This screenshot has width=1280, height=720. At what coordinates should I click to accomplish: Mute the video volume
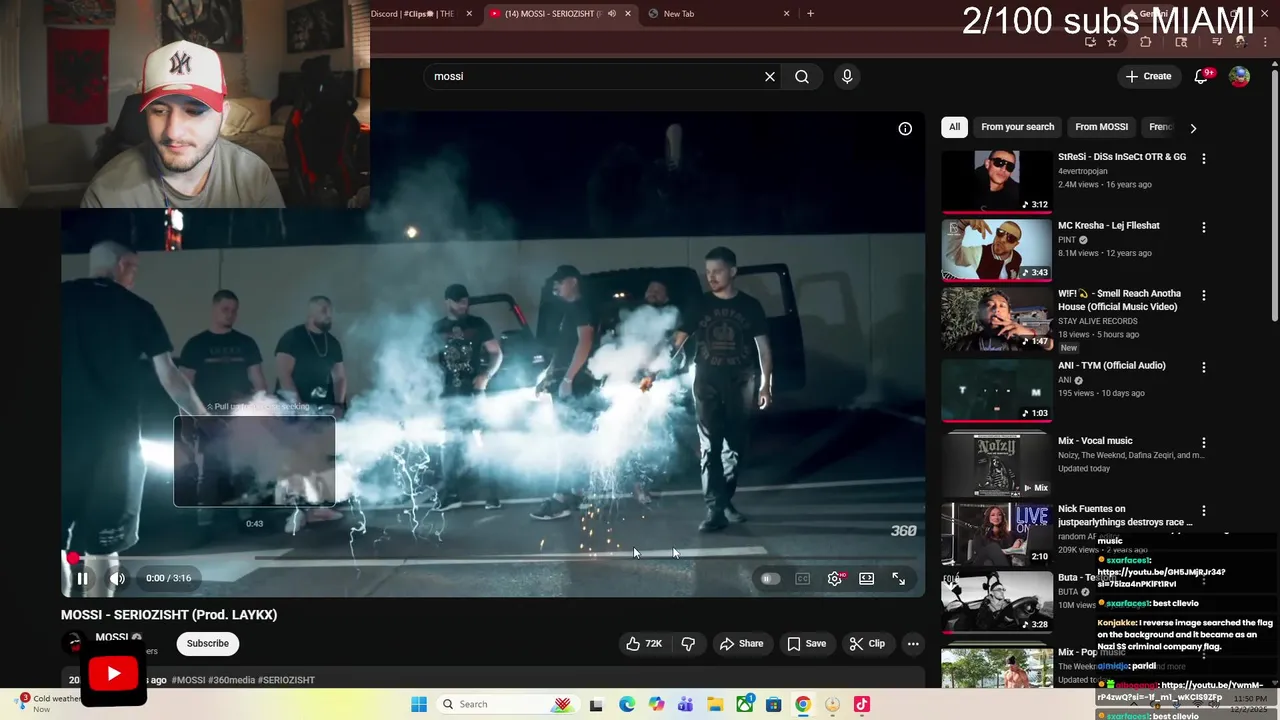(117, 578)
